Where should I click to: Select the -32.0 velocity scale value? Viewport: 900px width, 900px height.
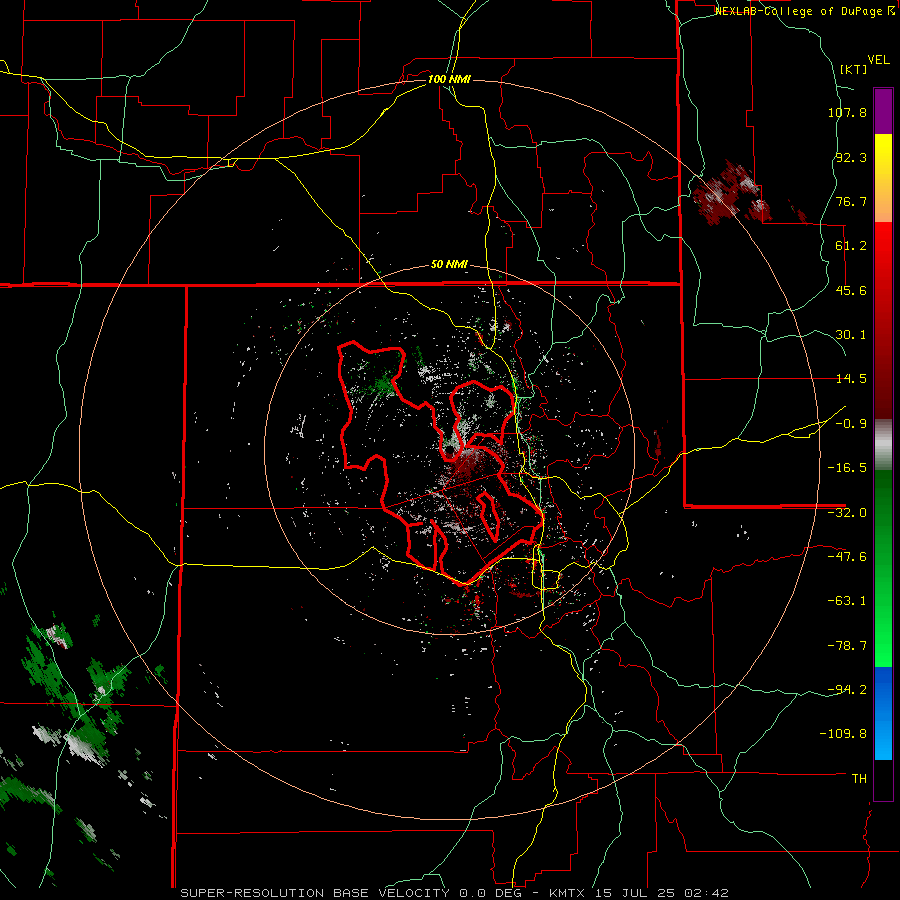847,513
